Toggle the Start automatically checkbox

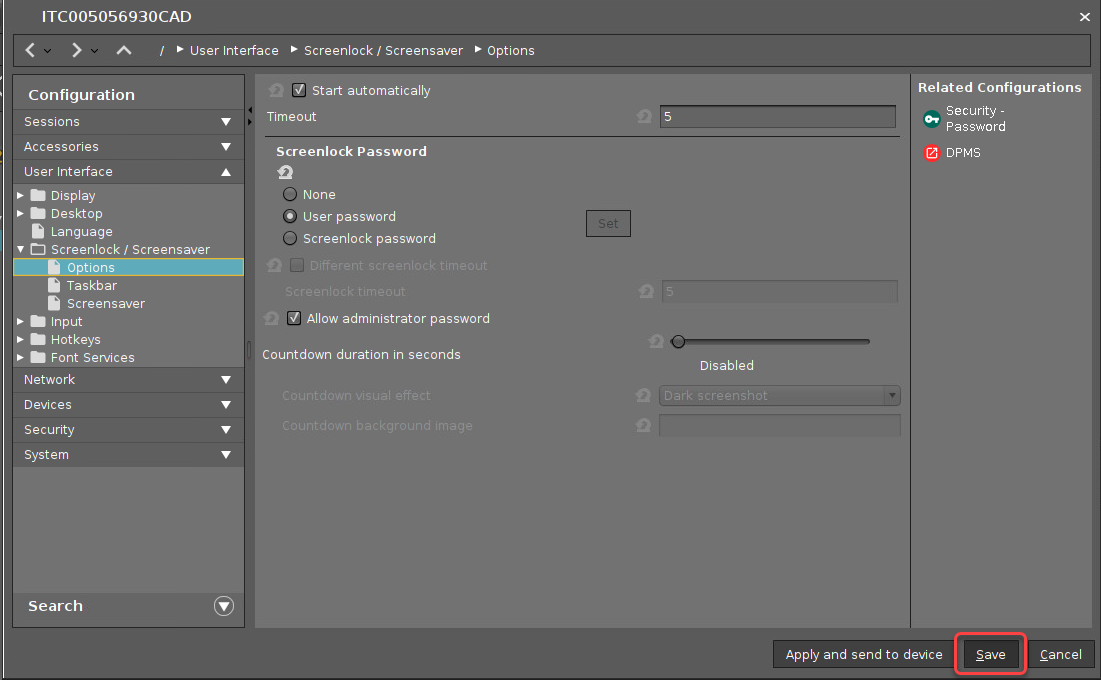pyautogui.click(x=299, y=90)
